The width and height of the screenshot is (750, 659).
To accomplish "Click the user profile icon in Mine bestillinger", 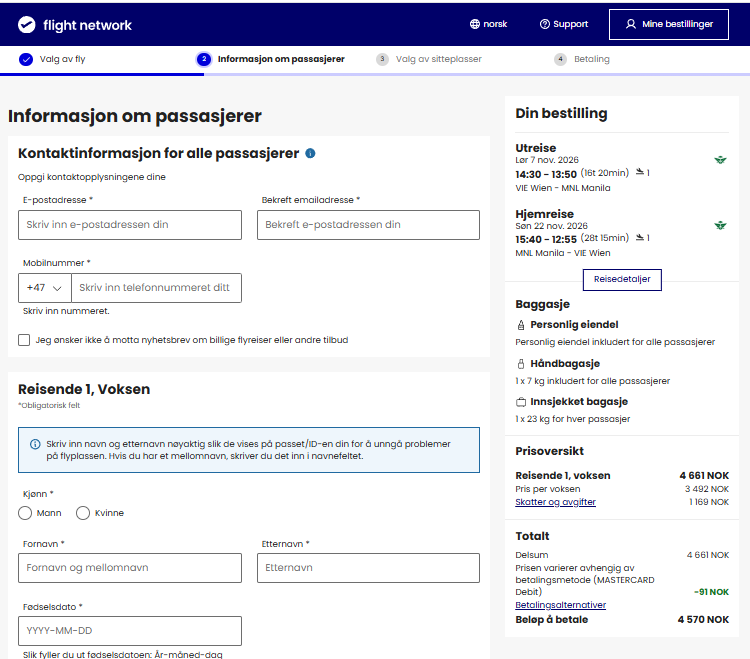I will pos(631,24).
